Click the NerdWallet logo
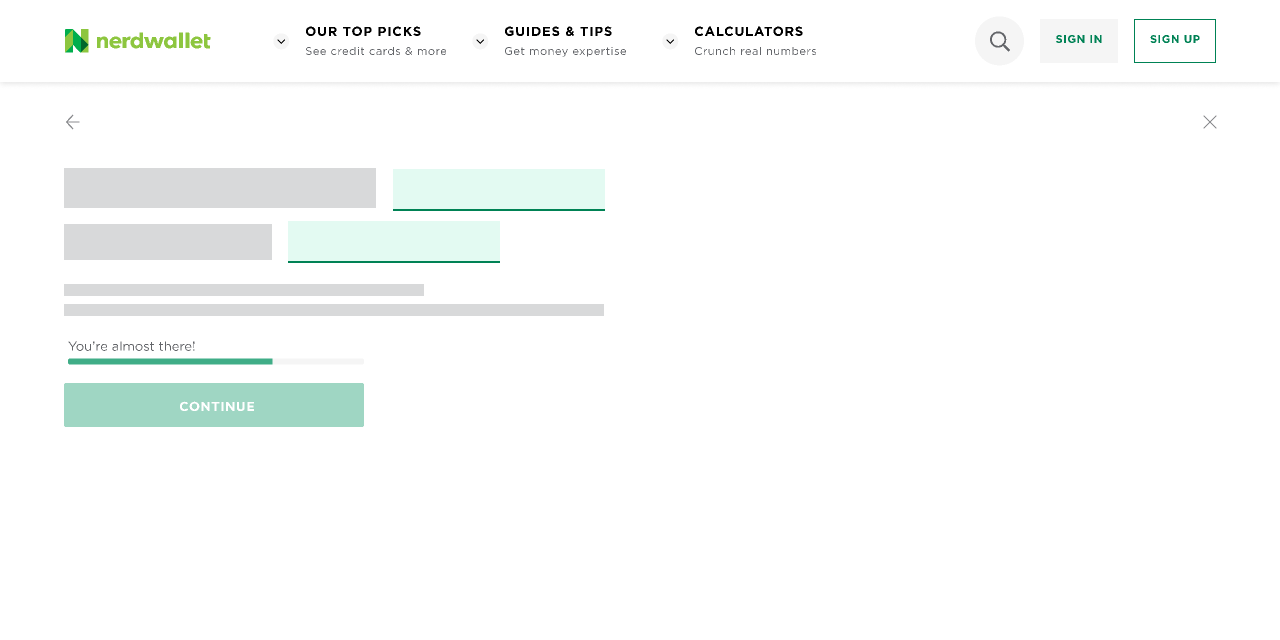The image size is (1280, 640). [138, 41]
